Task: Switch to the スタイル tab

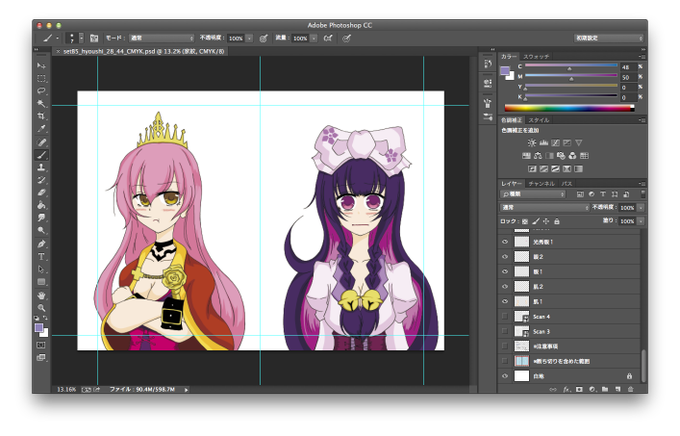Action: tap(539, 120)
